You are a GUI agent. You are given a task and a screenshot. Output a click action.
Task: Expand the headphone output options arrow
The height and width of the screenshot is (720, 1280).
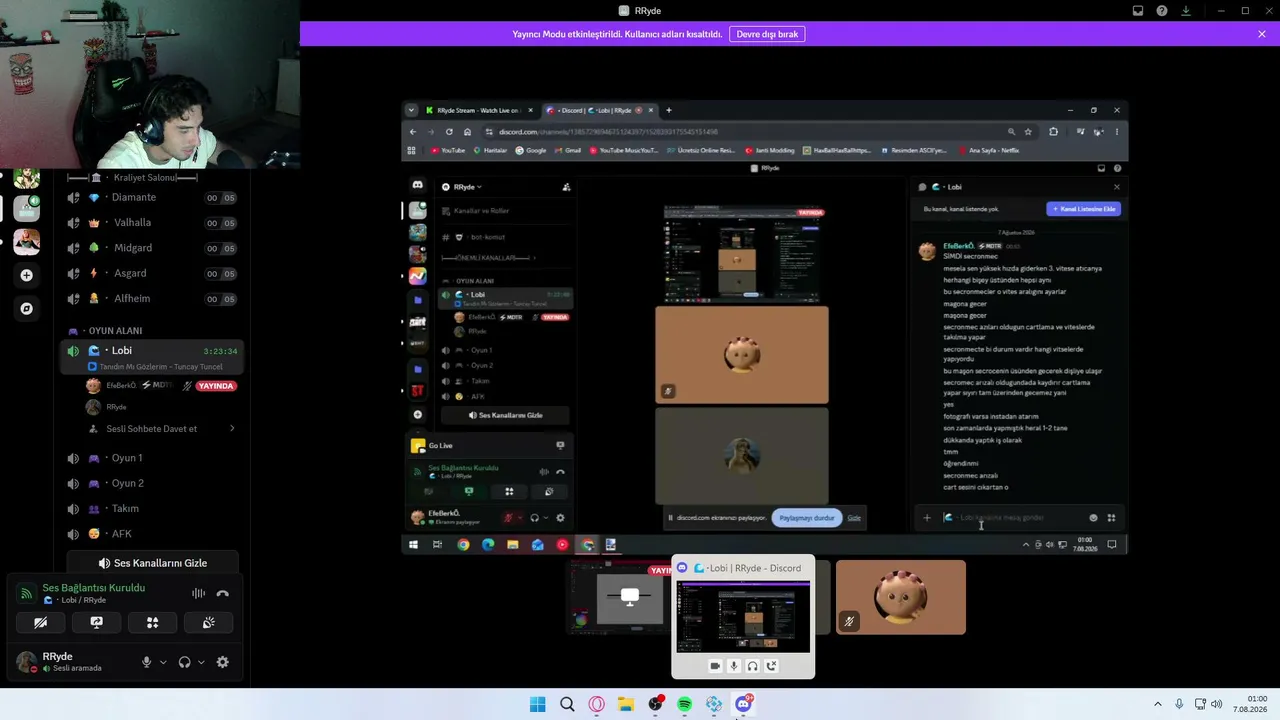point(201,662)
